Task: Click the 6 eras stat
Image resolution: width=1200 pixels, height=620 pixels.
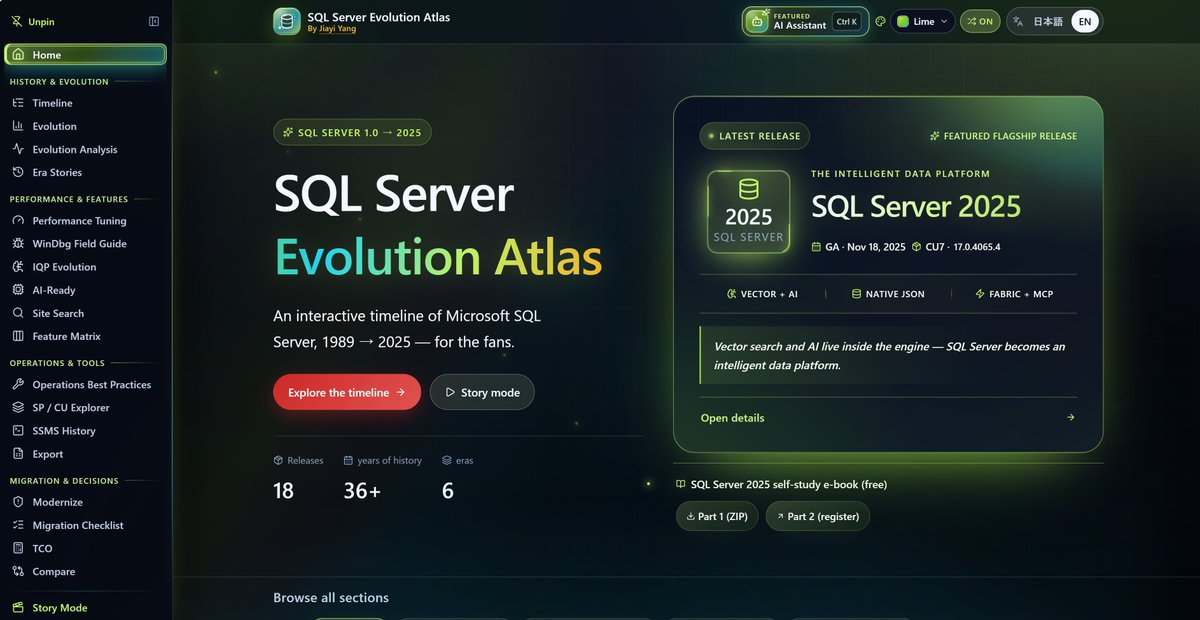Action: (x=457, y=478)
